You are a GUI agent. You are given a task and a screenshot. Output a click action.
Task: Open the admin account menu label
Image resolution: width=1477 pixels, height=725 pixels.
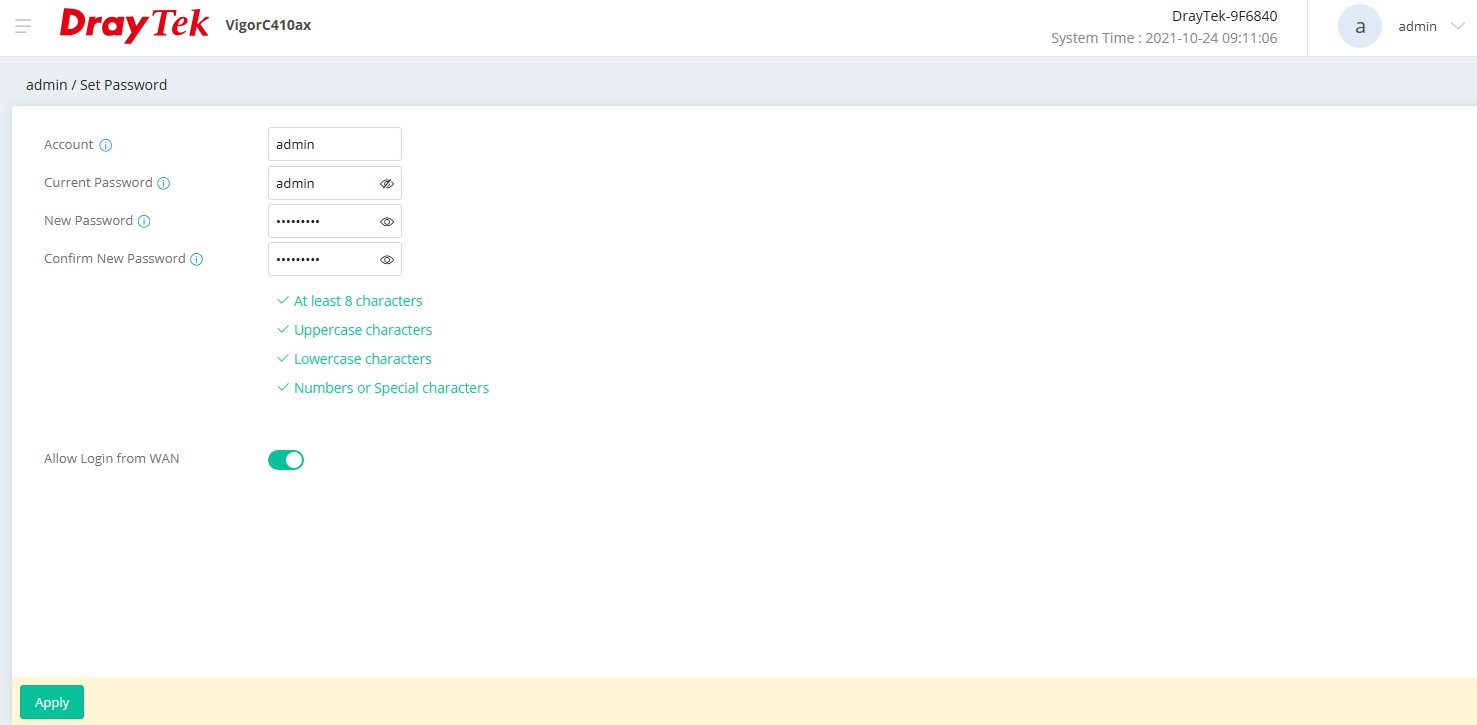tap(1417, 27)
